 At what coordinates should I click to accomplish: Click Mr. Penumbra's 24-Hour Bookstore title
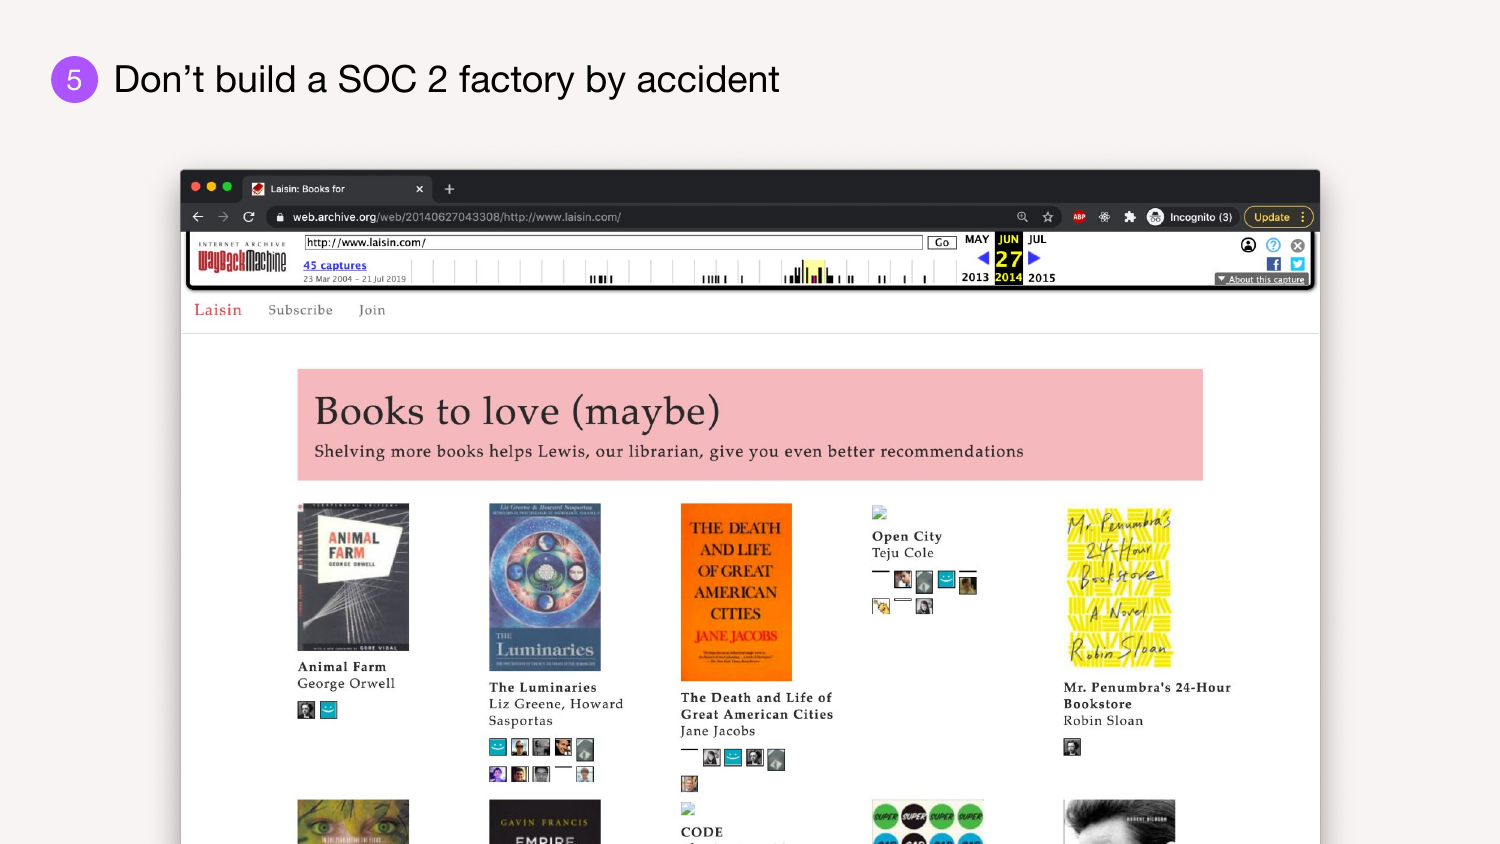pos(1147,696)
